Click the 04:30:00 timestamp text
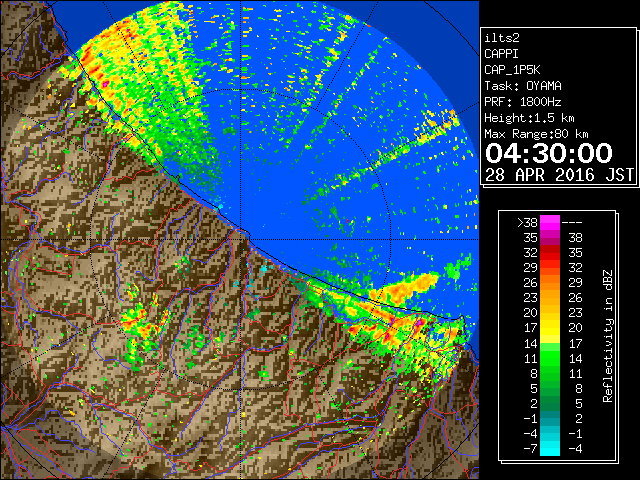Screen dimensions: 640x480 [x=549, y=153]
